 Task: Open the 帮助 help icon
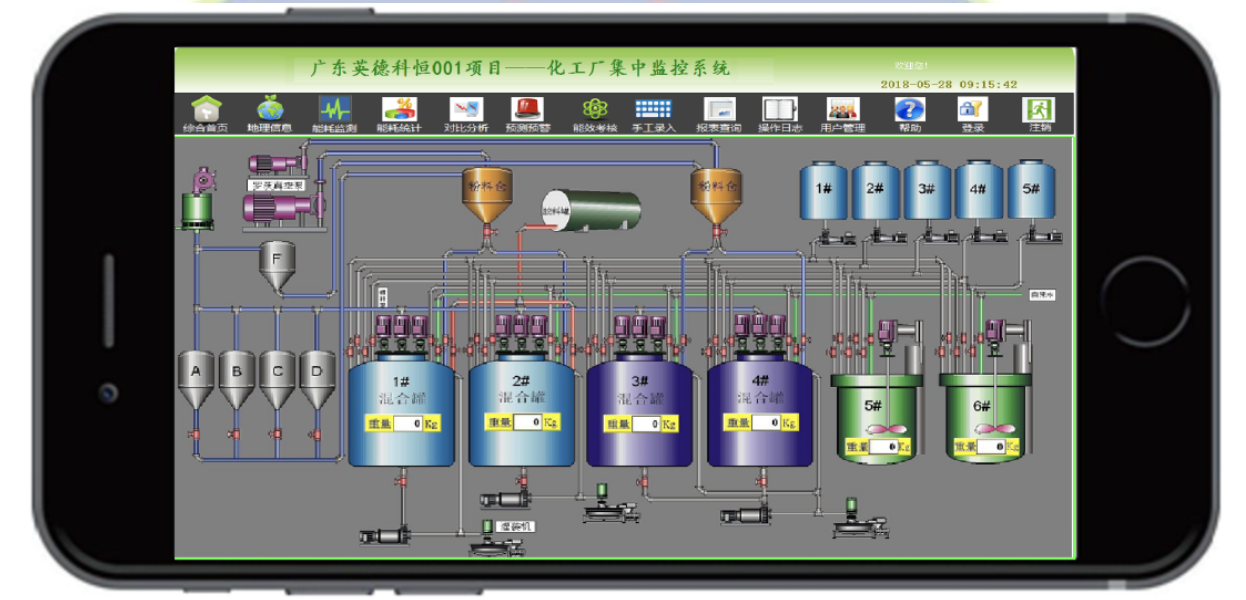(x=908, y=109)
